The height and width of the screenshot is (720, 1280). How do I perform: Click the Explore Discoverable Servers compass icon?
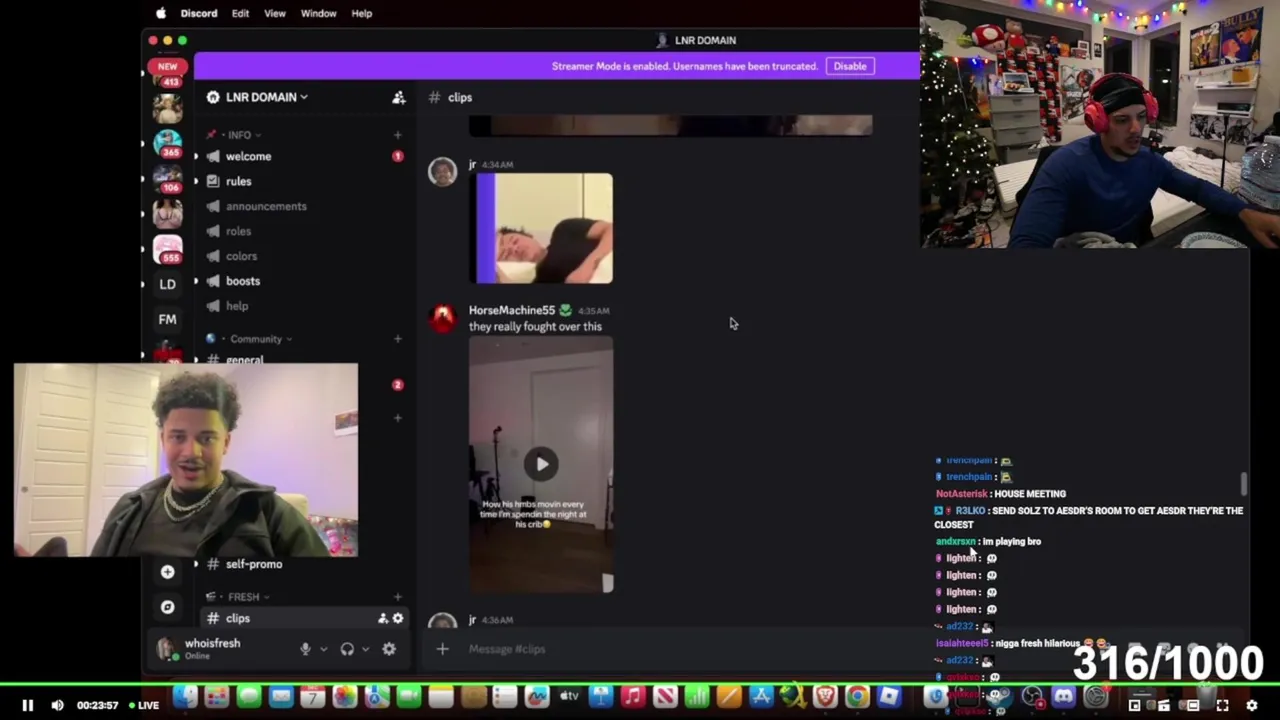point(167,607)
